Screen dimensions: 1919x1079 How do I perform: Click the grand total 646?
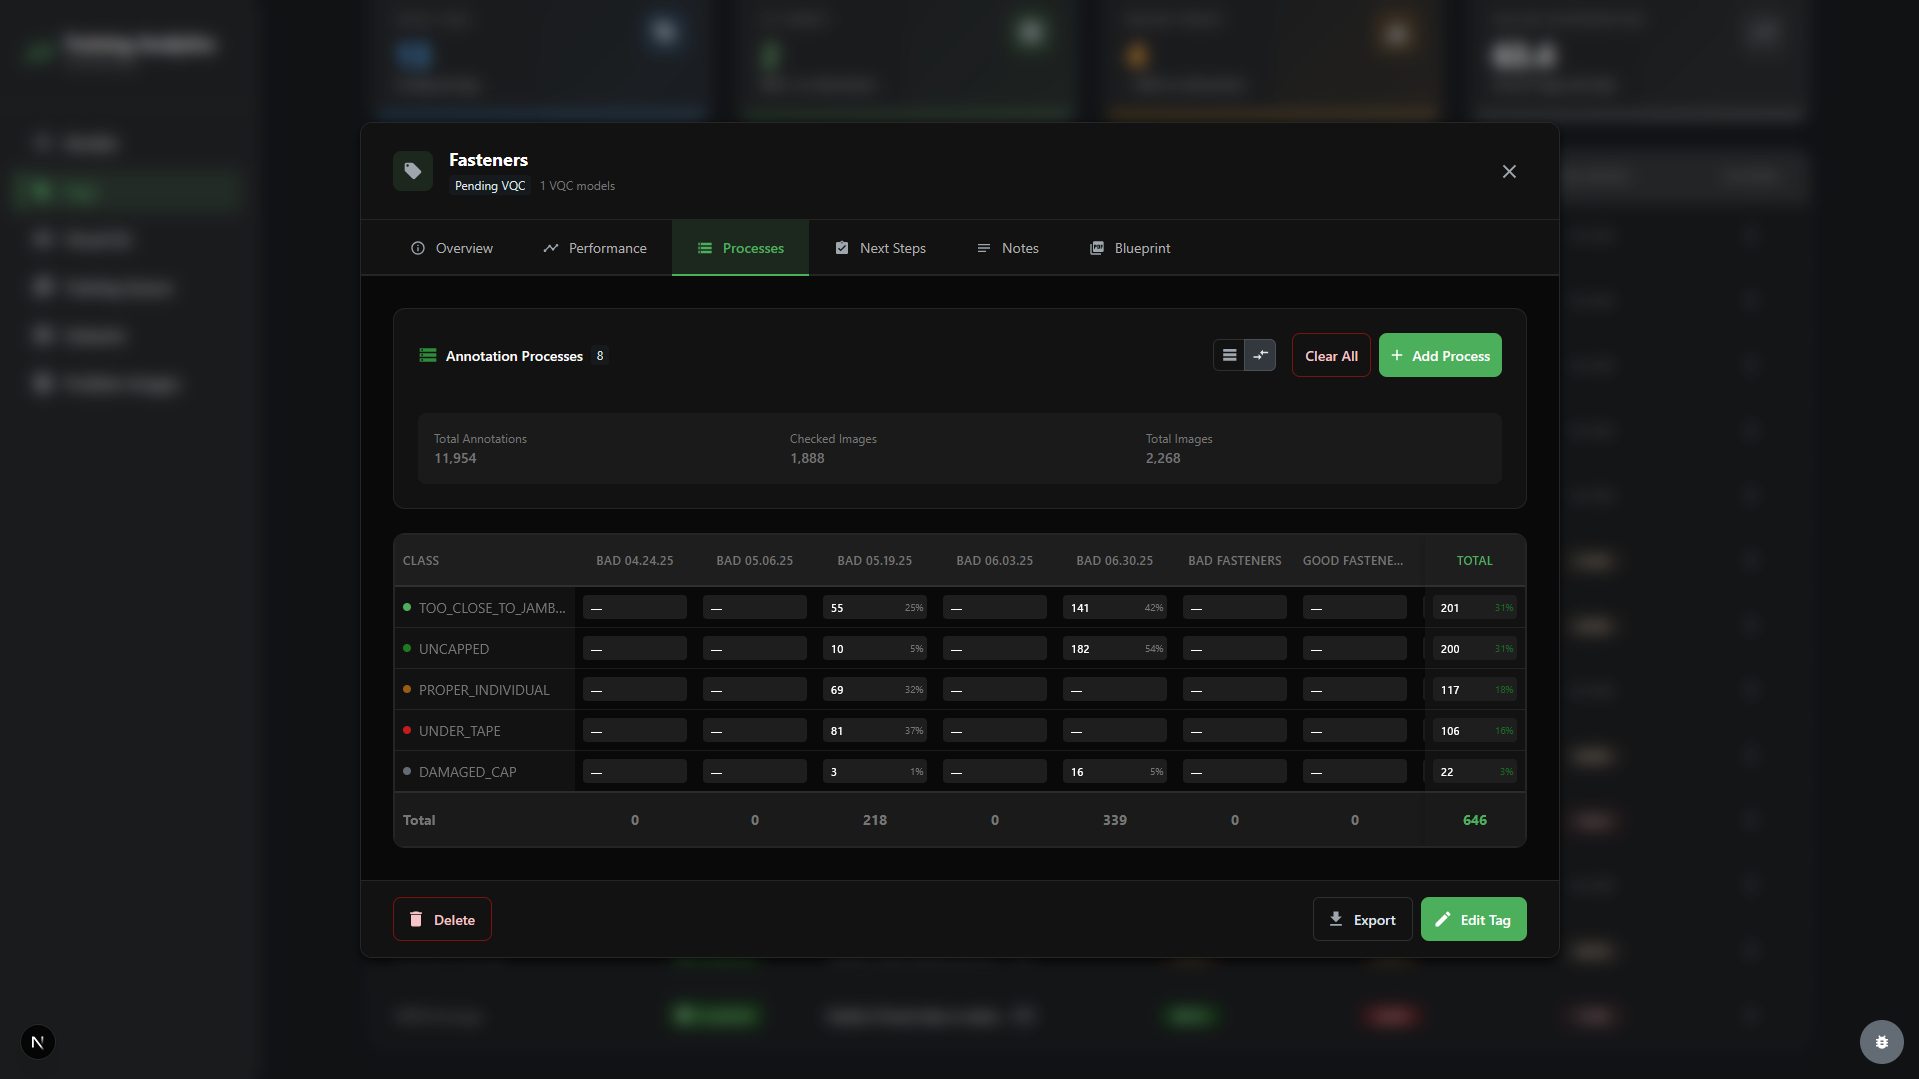[x=1475, y=820]
